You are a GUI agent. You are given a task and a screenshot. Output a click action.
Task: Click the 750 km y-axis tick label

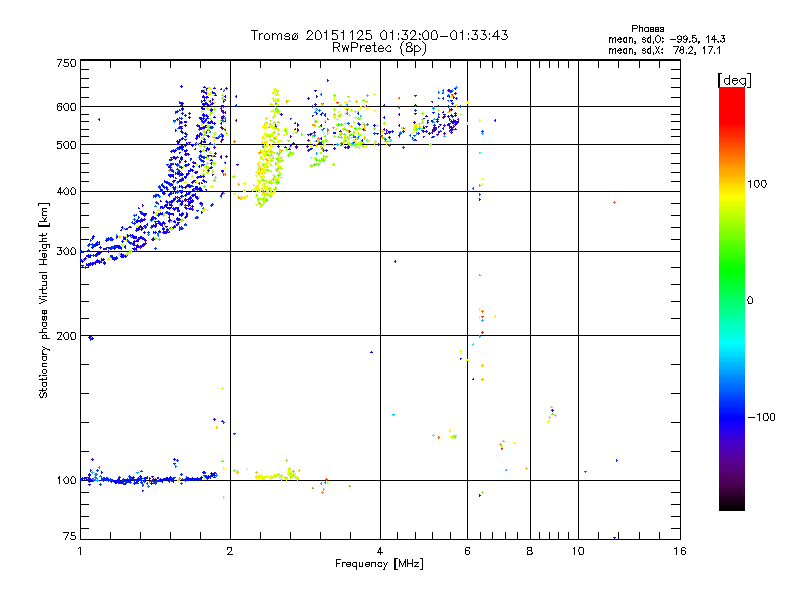point(66,63)
